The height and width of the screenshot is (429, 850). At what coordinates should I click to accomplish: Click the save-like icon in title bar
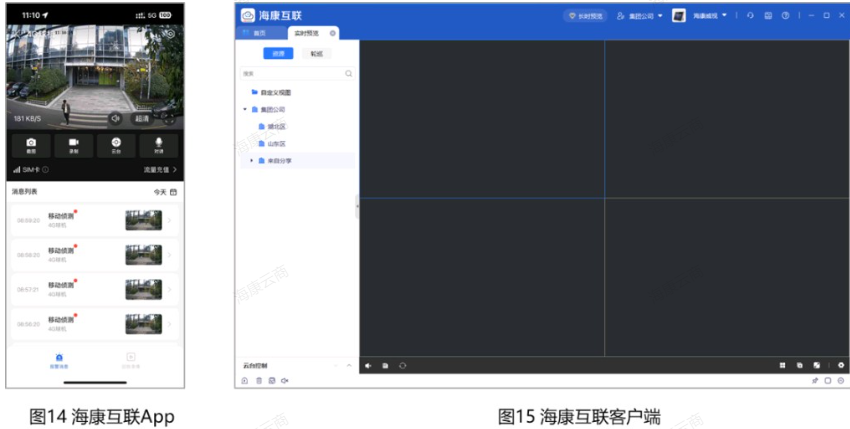768,16
